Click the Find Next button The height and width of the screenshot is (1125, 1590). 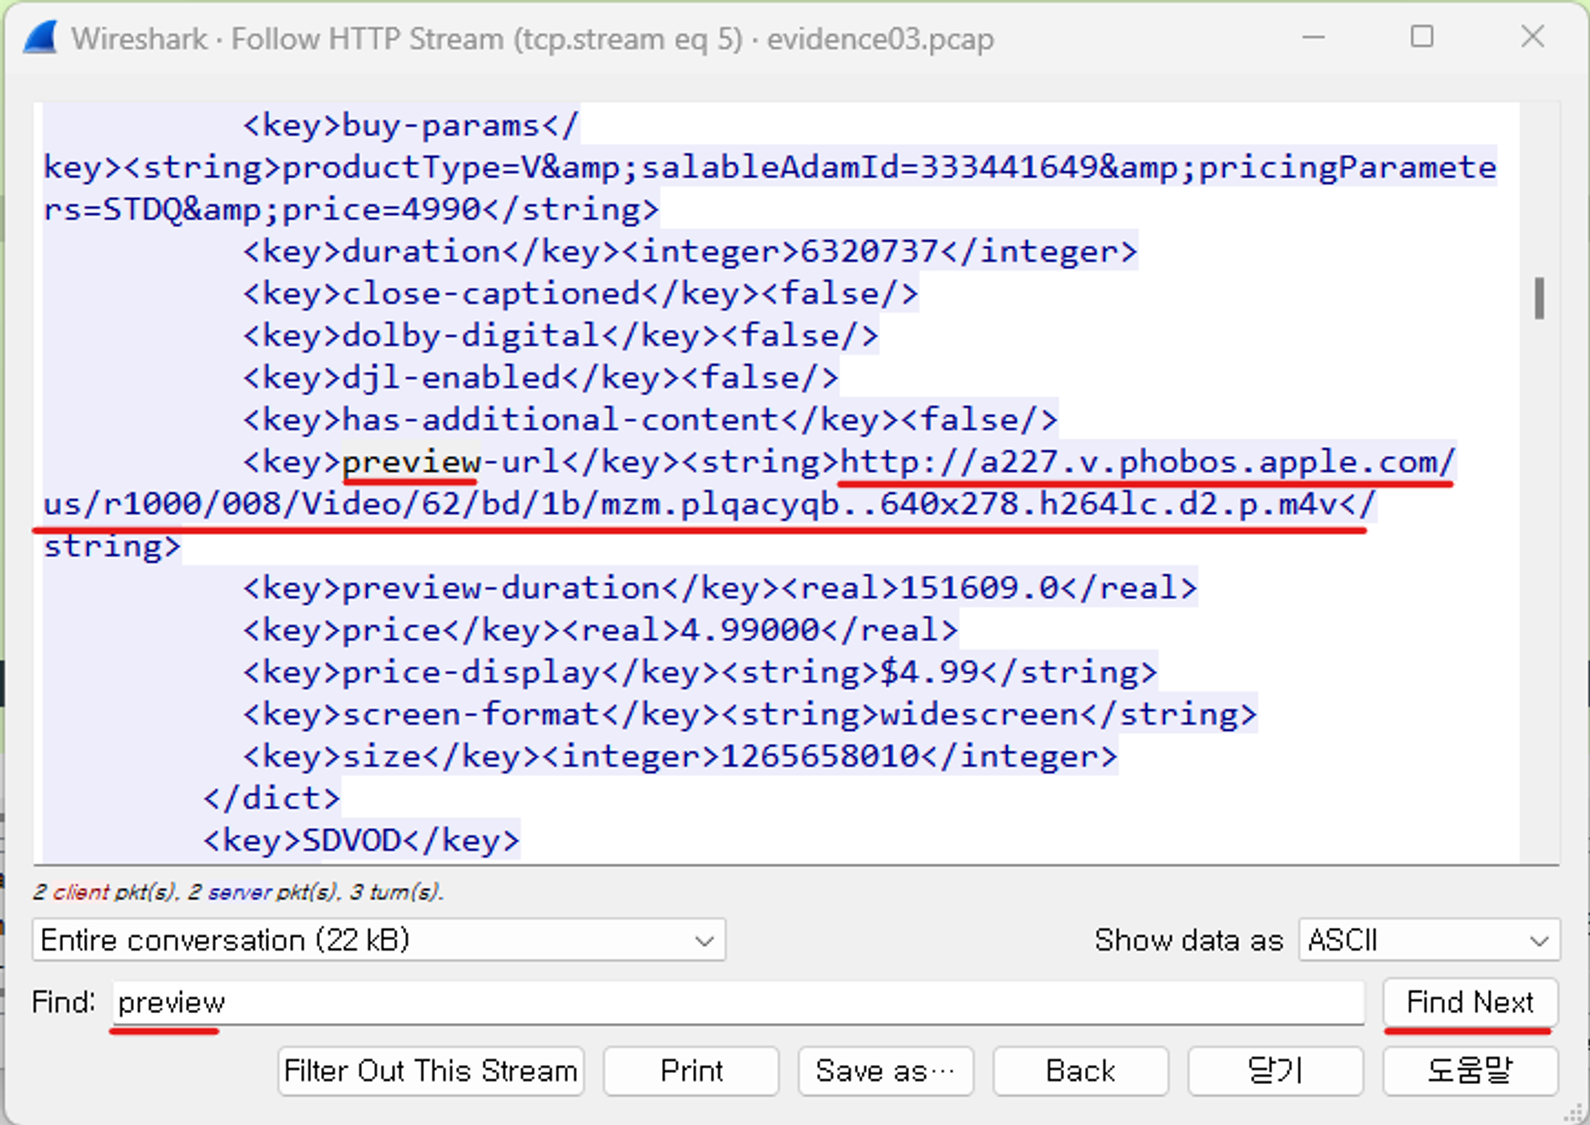tap(1470, 1002)
